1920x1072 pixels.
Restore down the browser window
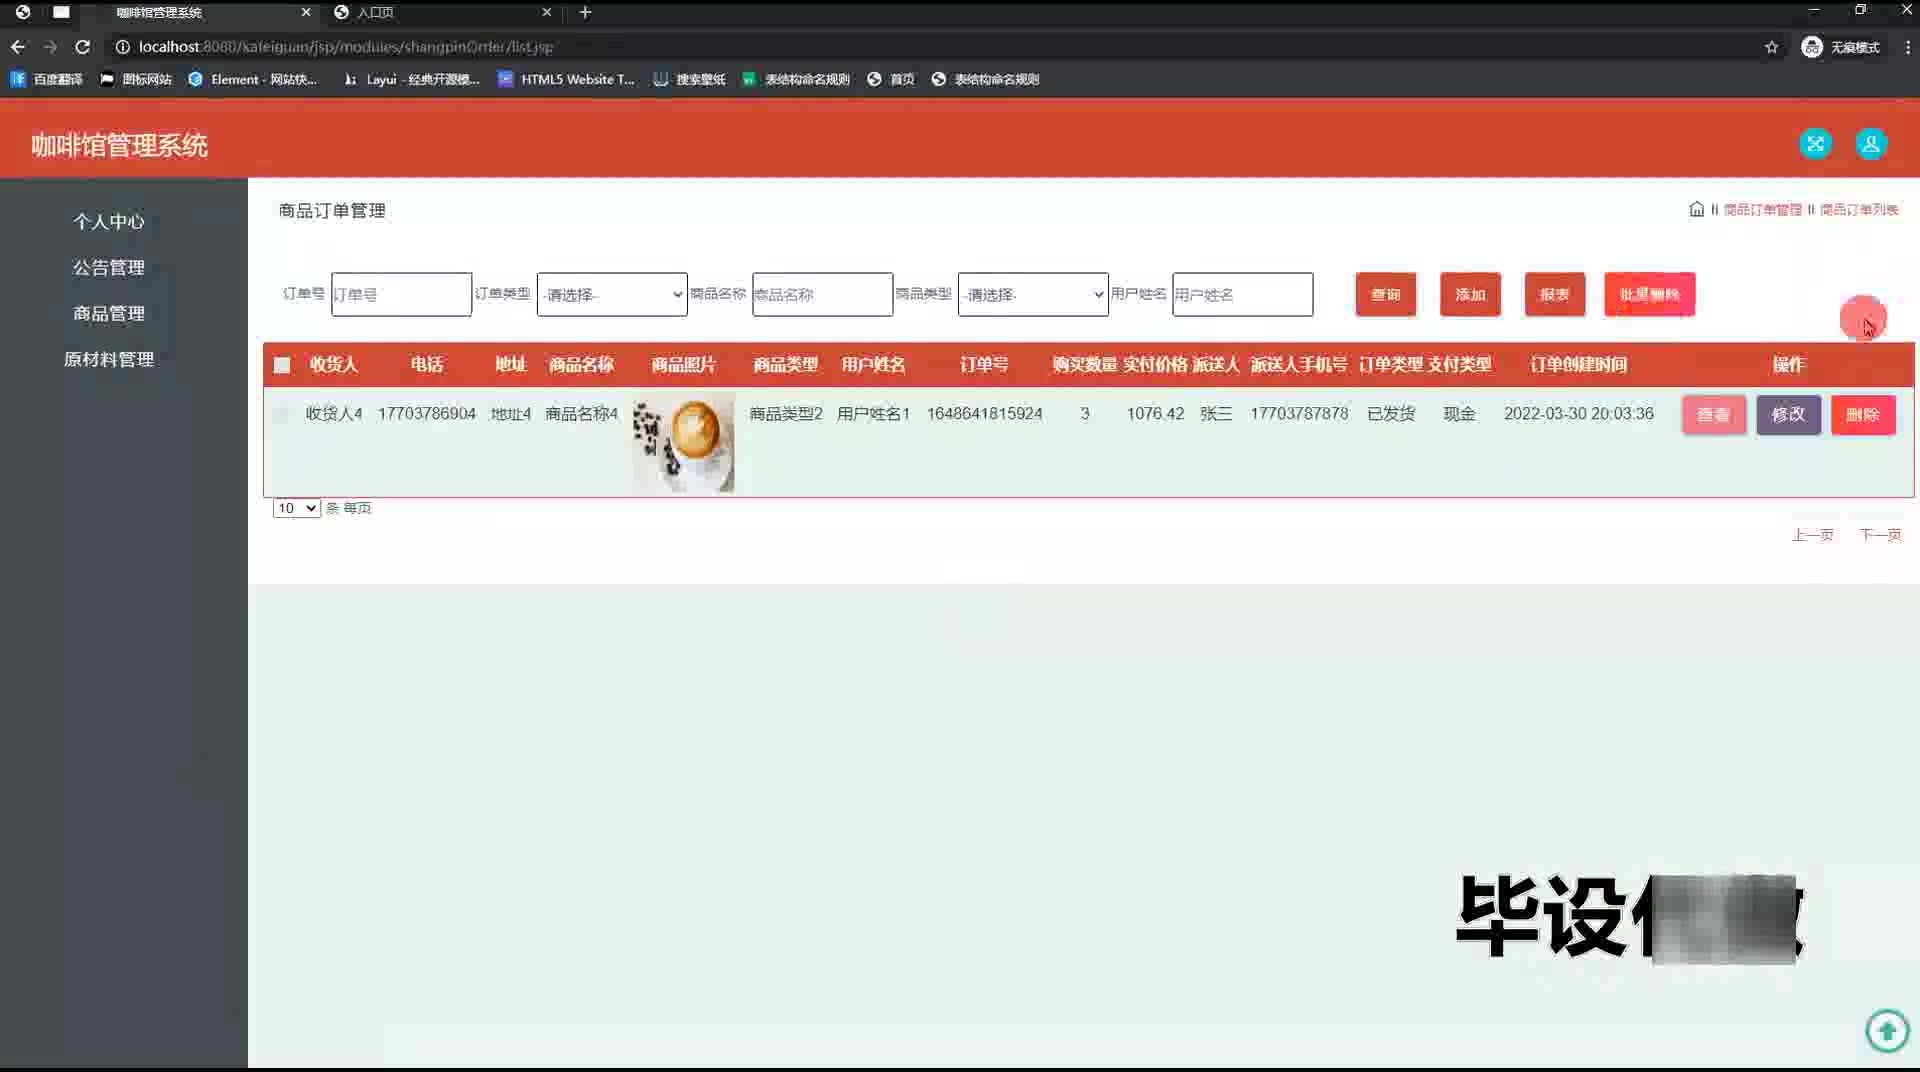click(1860, 10)
